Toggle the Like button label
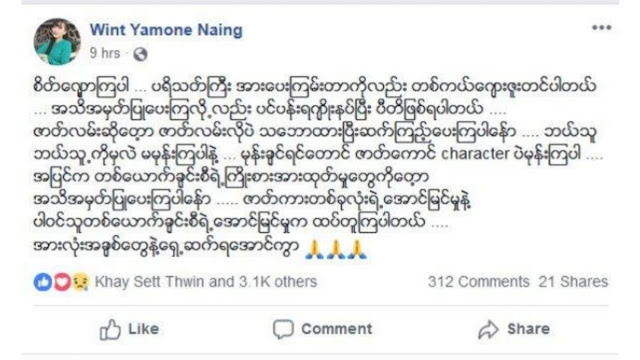The height and width of the screenshot is (360, 640). tap(143, 329)
